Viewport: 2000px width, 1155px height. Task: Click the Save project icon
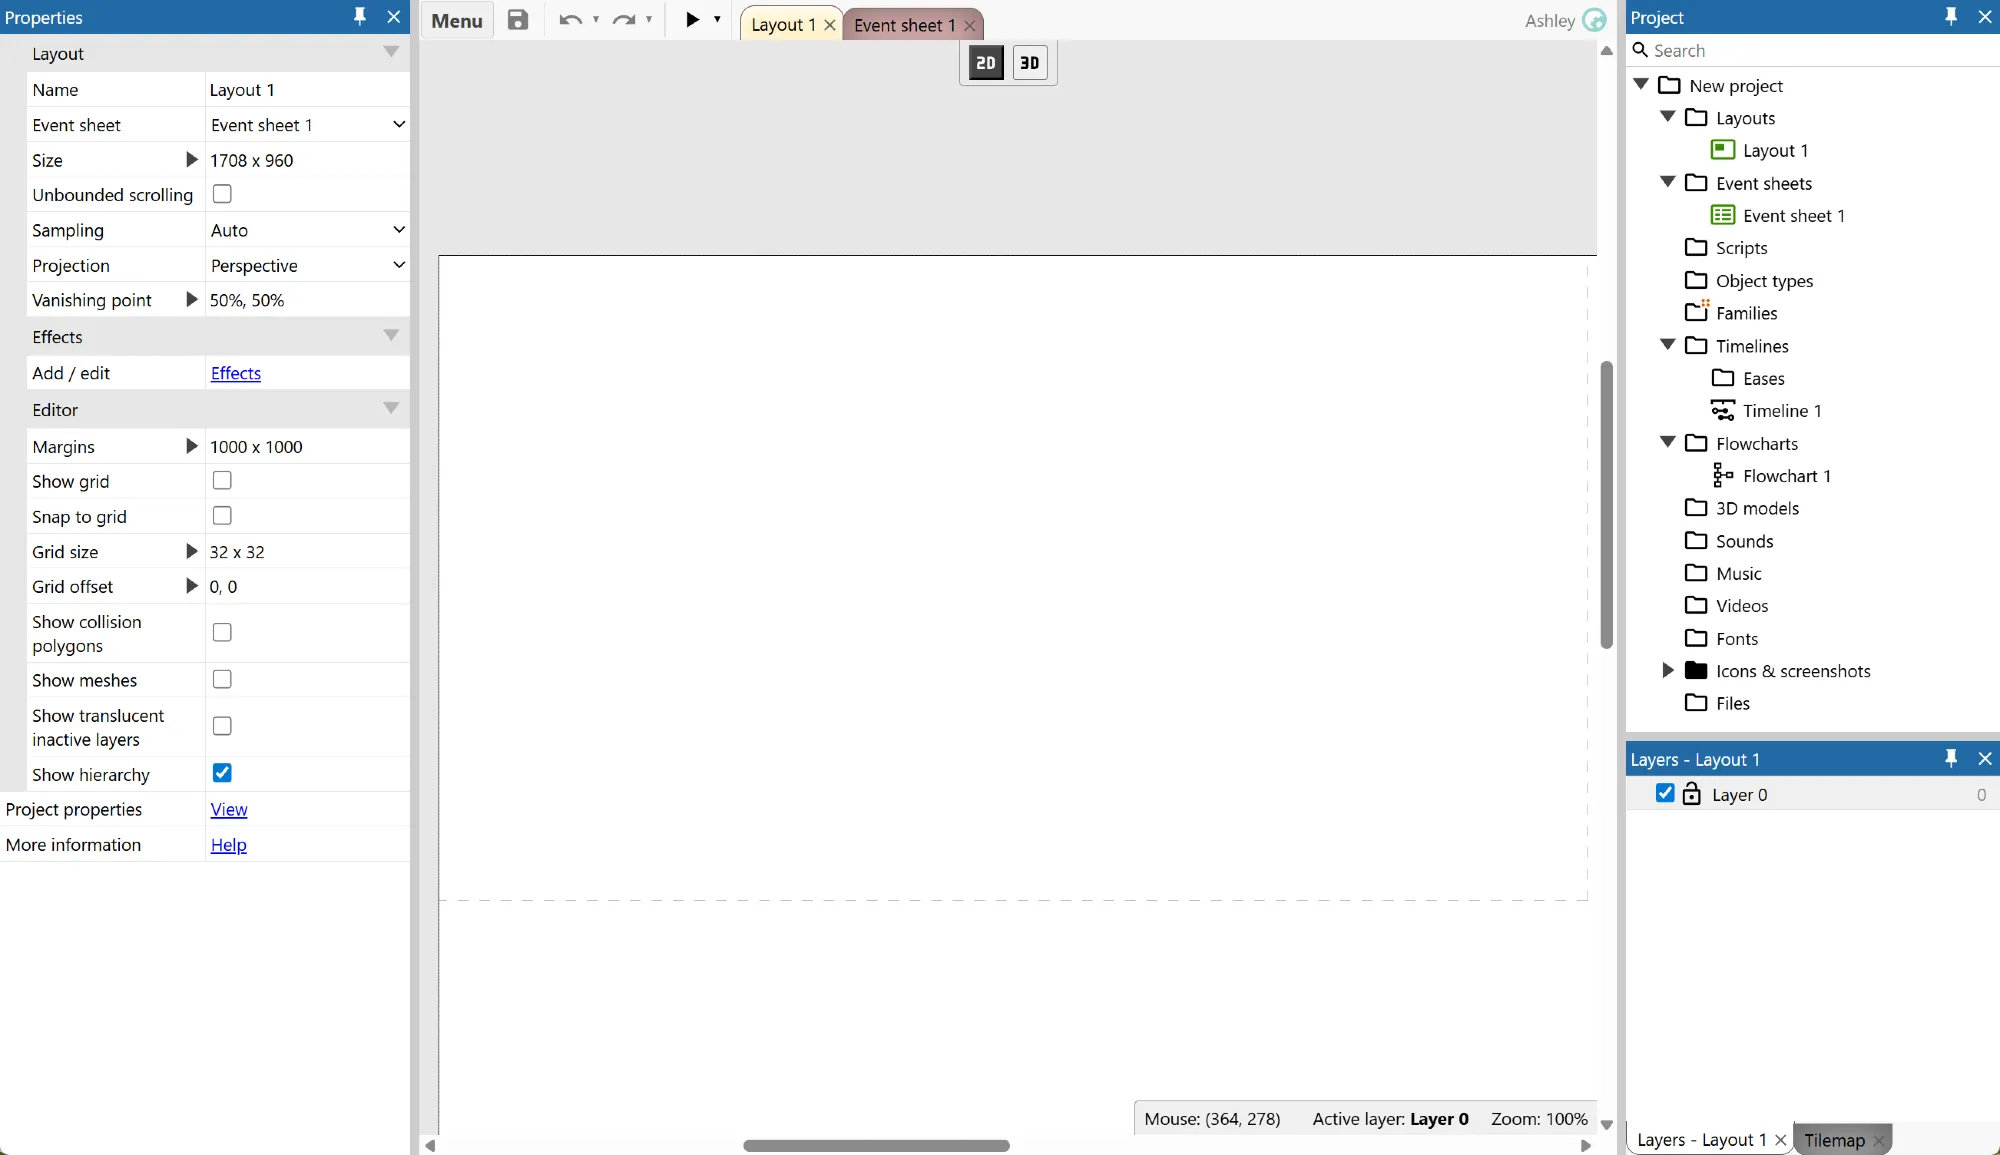tap(517, 20)
